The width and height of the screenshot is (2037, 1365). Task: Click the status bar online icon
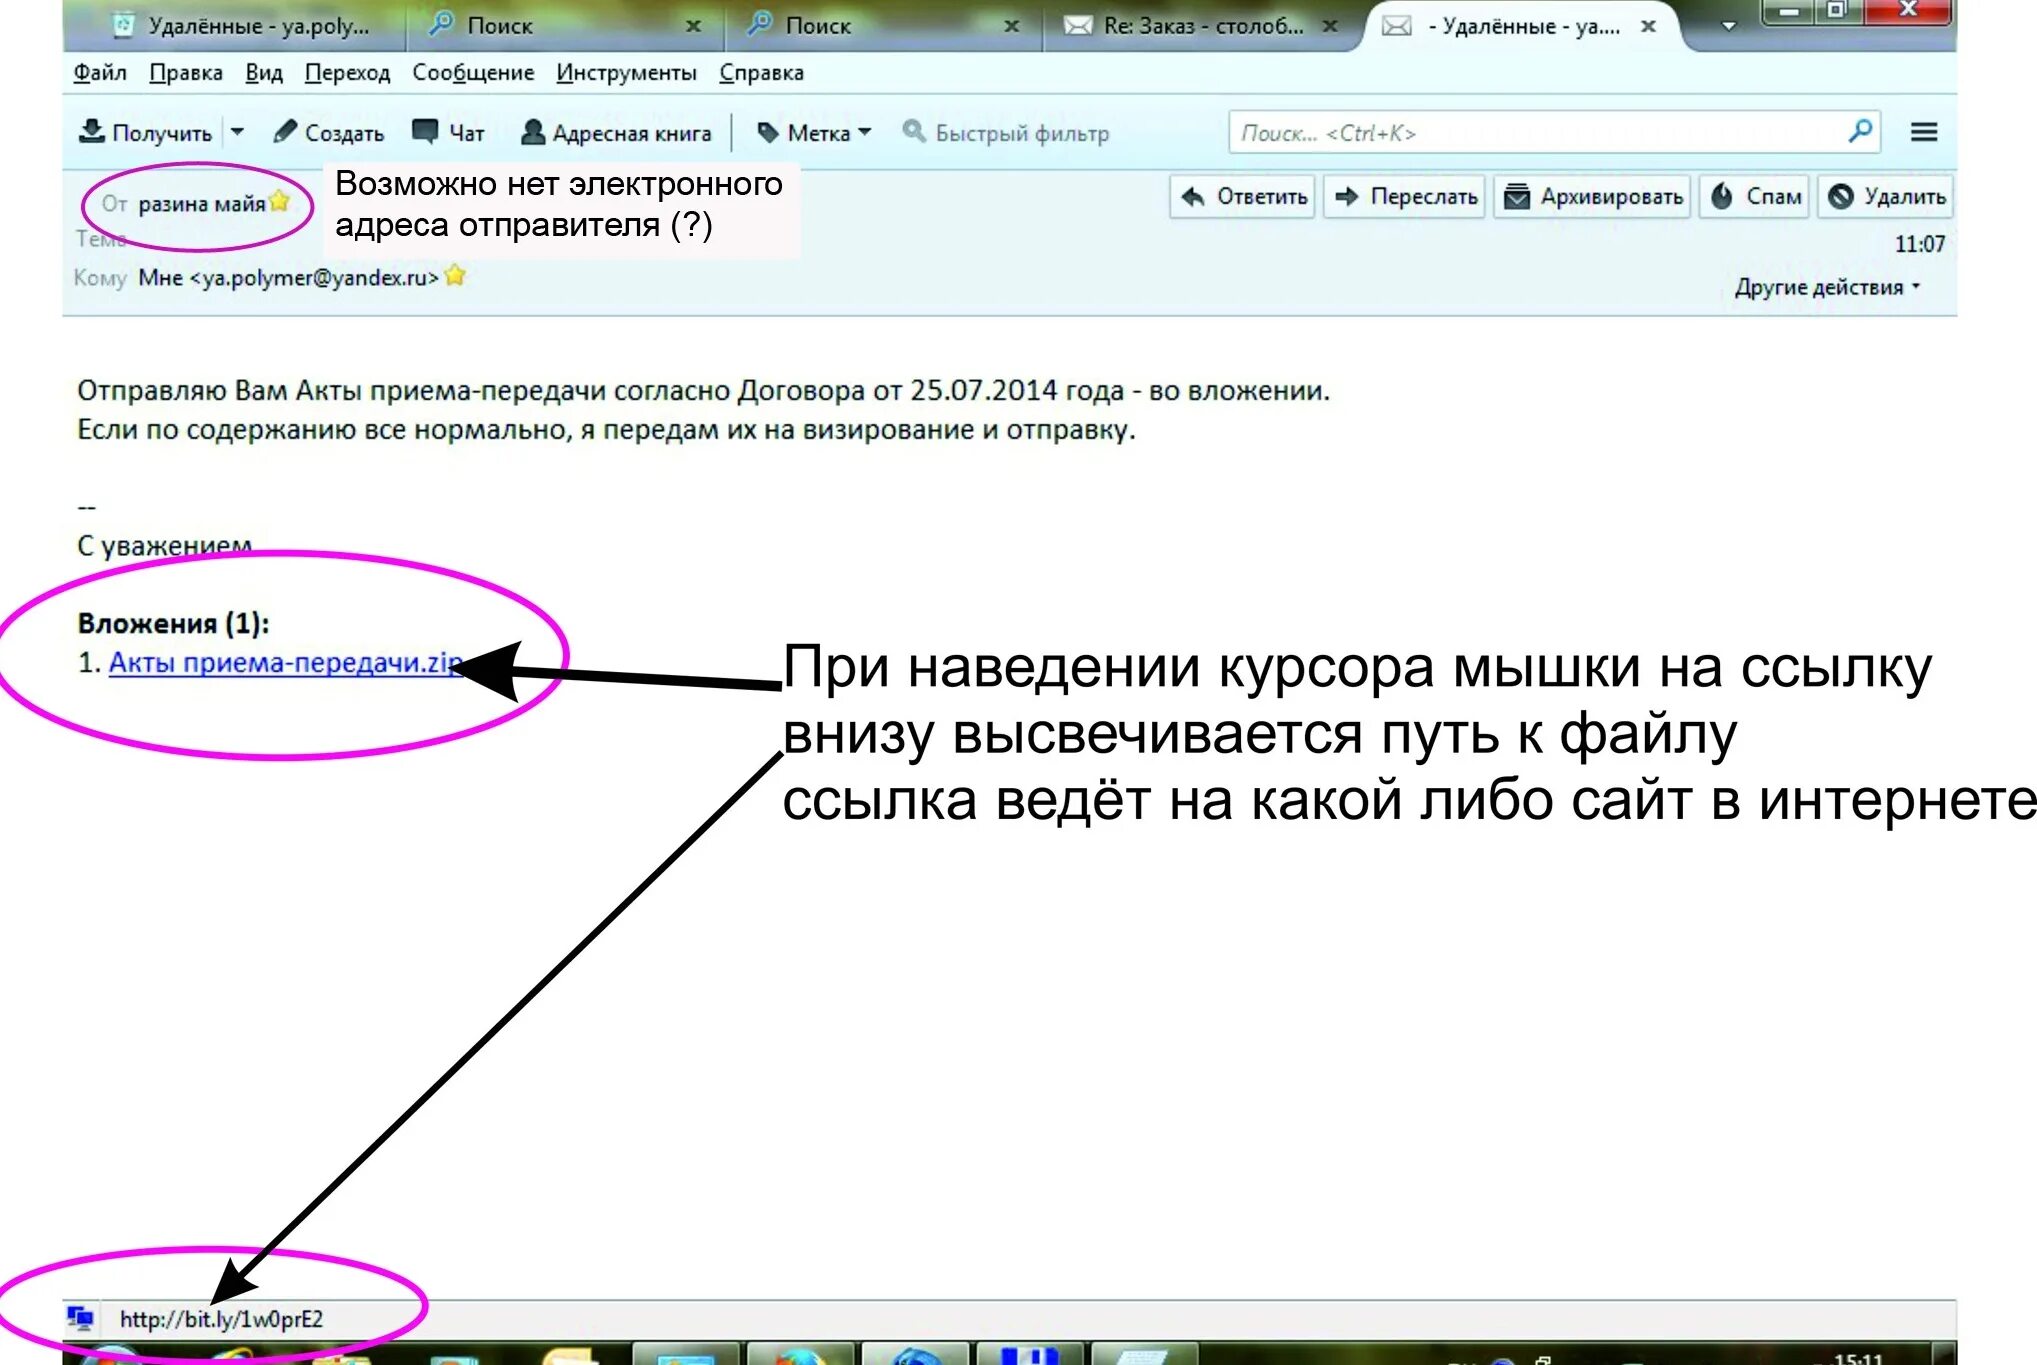coord(80,1318)
